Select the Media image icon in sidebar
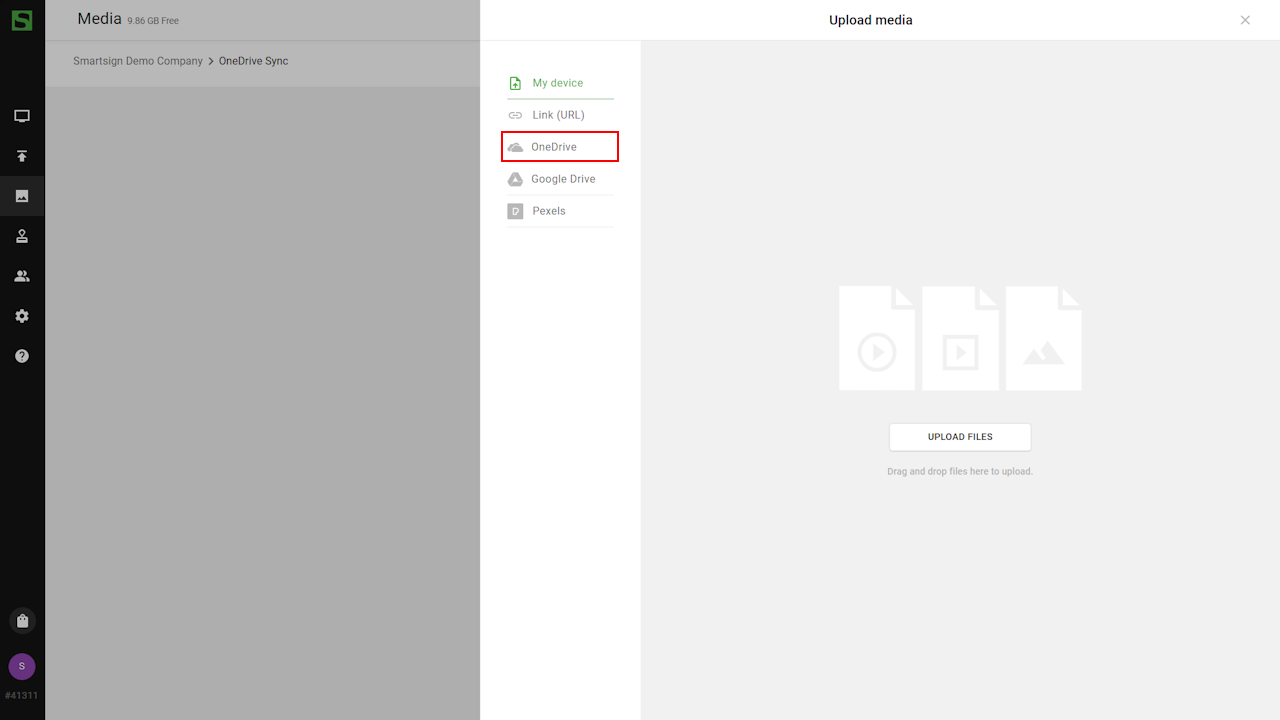Image resolution: width=1280 pixels, height=720 pixels. tap(22, 196)
